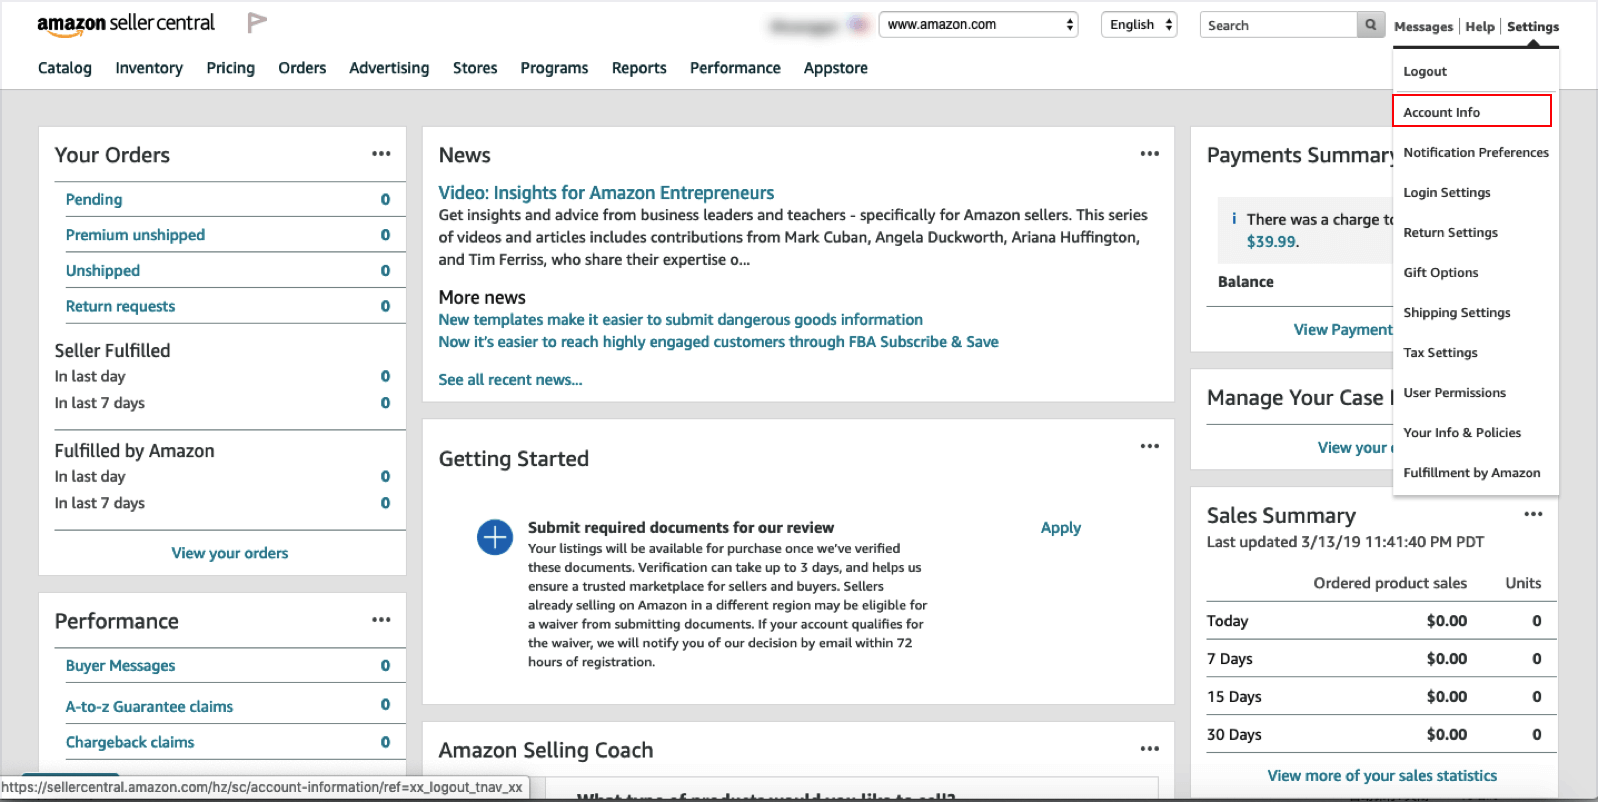Open the English language dropdown

(x=1139, y=25)
